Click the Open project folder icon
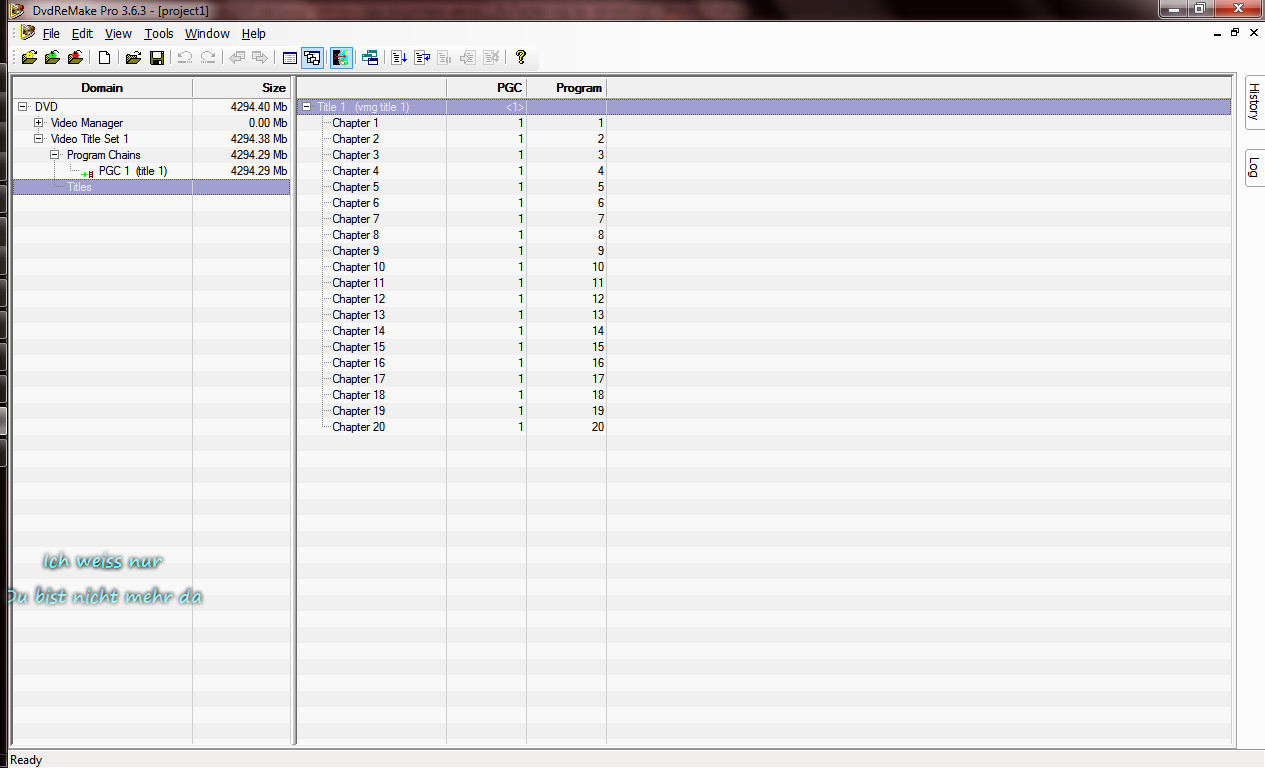This screenshot has height=768, width=1265. click(x=133, y=58)
